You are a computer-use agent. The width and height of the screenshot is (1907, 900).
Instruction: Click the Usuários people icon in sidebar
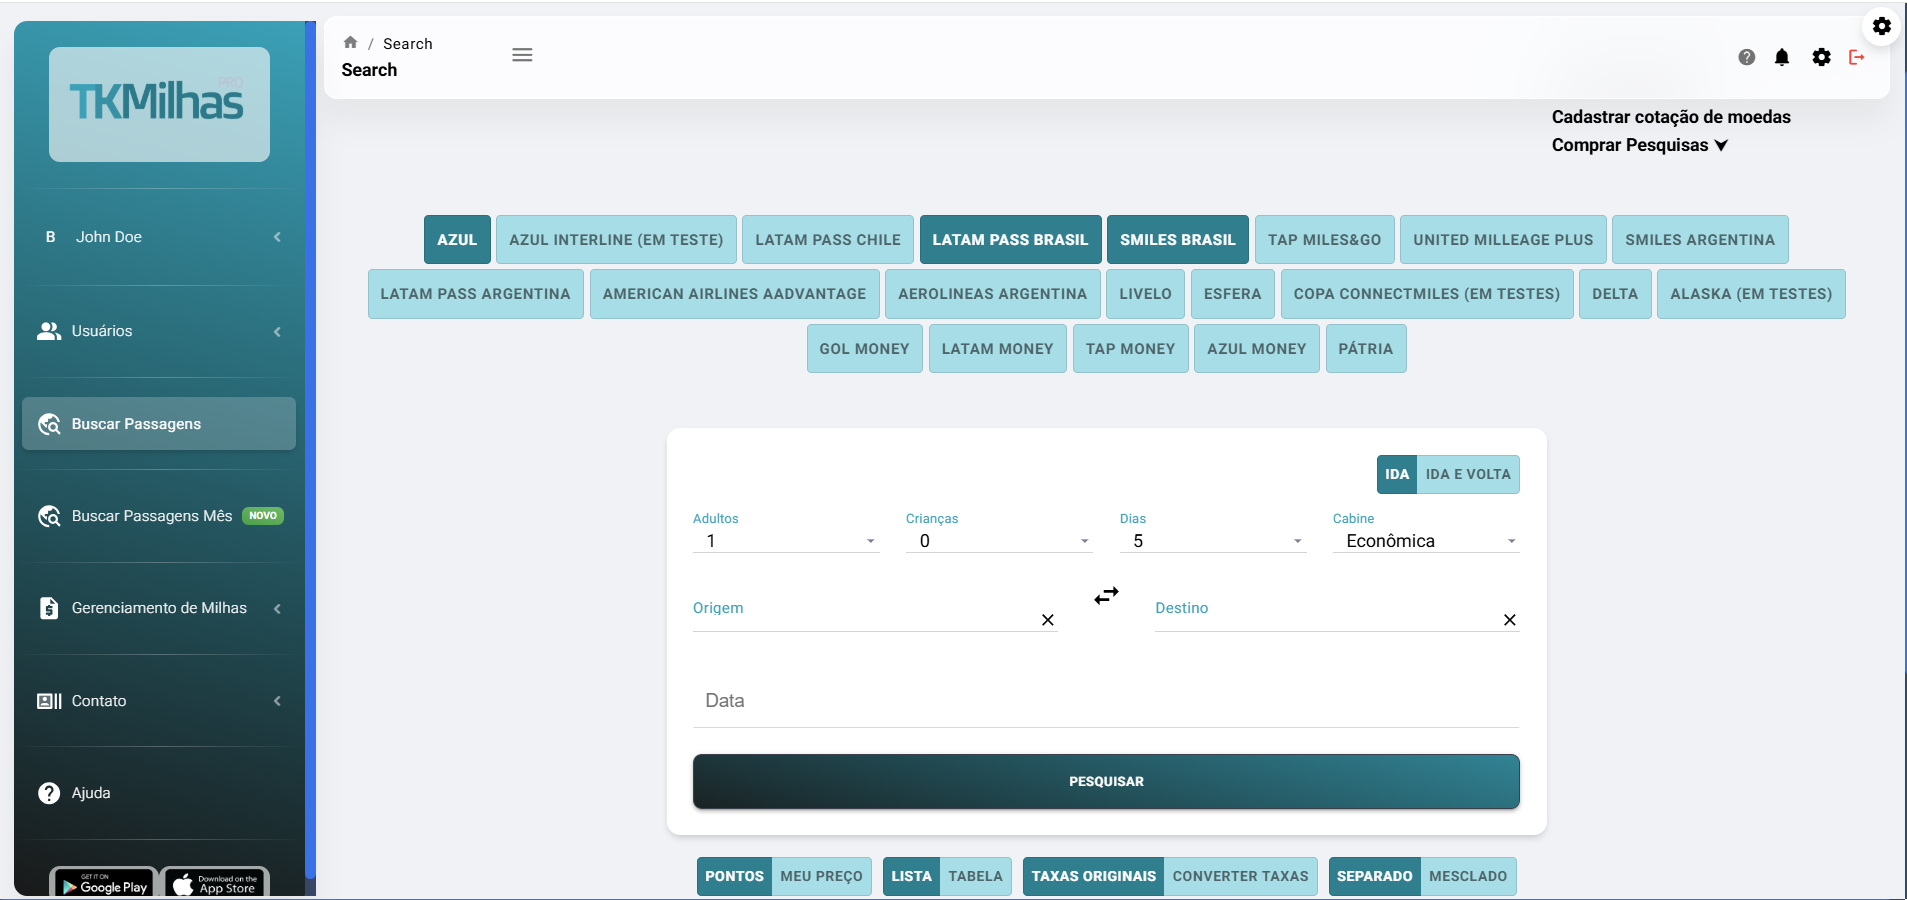(x=49, y=331)
